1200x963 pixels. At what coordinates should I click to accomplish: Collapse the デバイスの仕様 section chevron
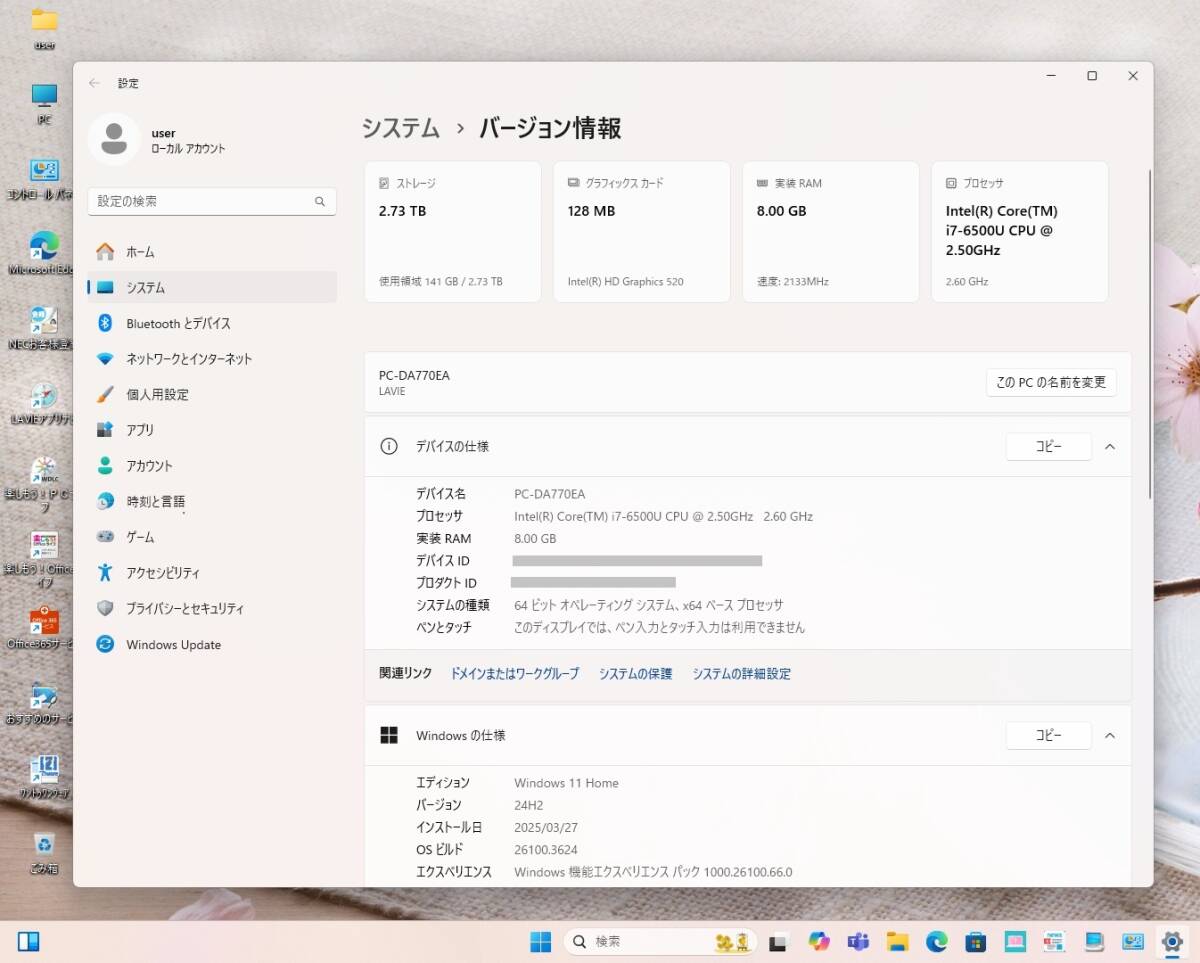tap(1110, 447)
